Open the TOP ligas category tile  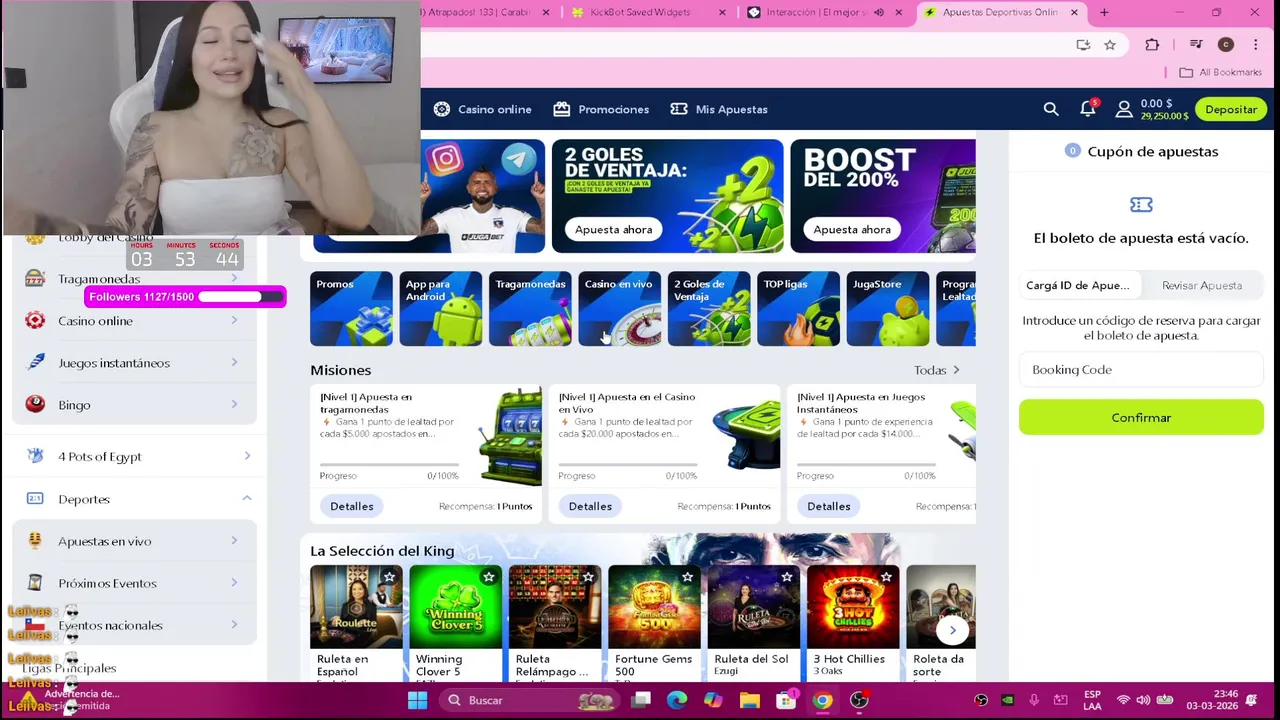coord(799,309)
